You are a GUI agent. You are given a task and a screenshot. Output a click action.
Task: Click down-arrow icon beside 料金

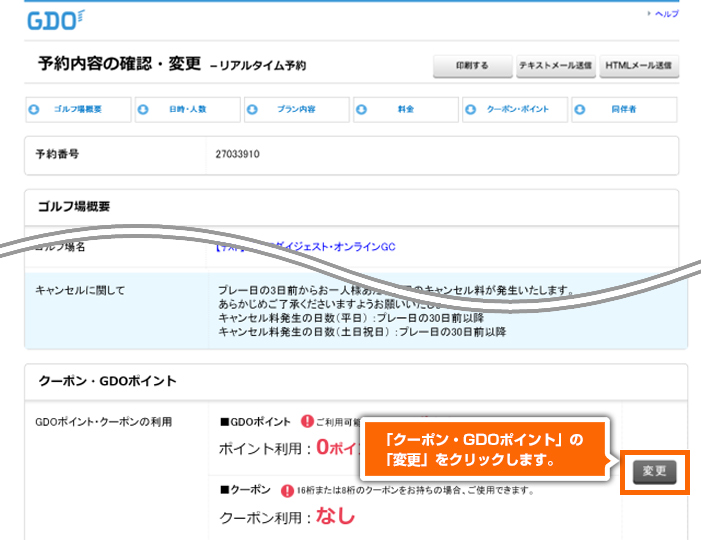362,109
